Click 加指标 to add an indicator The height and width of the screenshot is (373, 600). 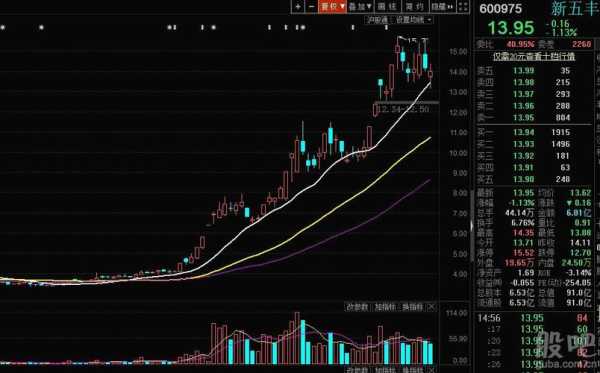tap(384, 307)
